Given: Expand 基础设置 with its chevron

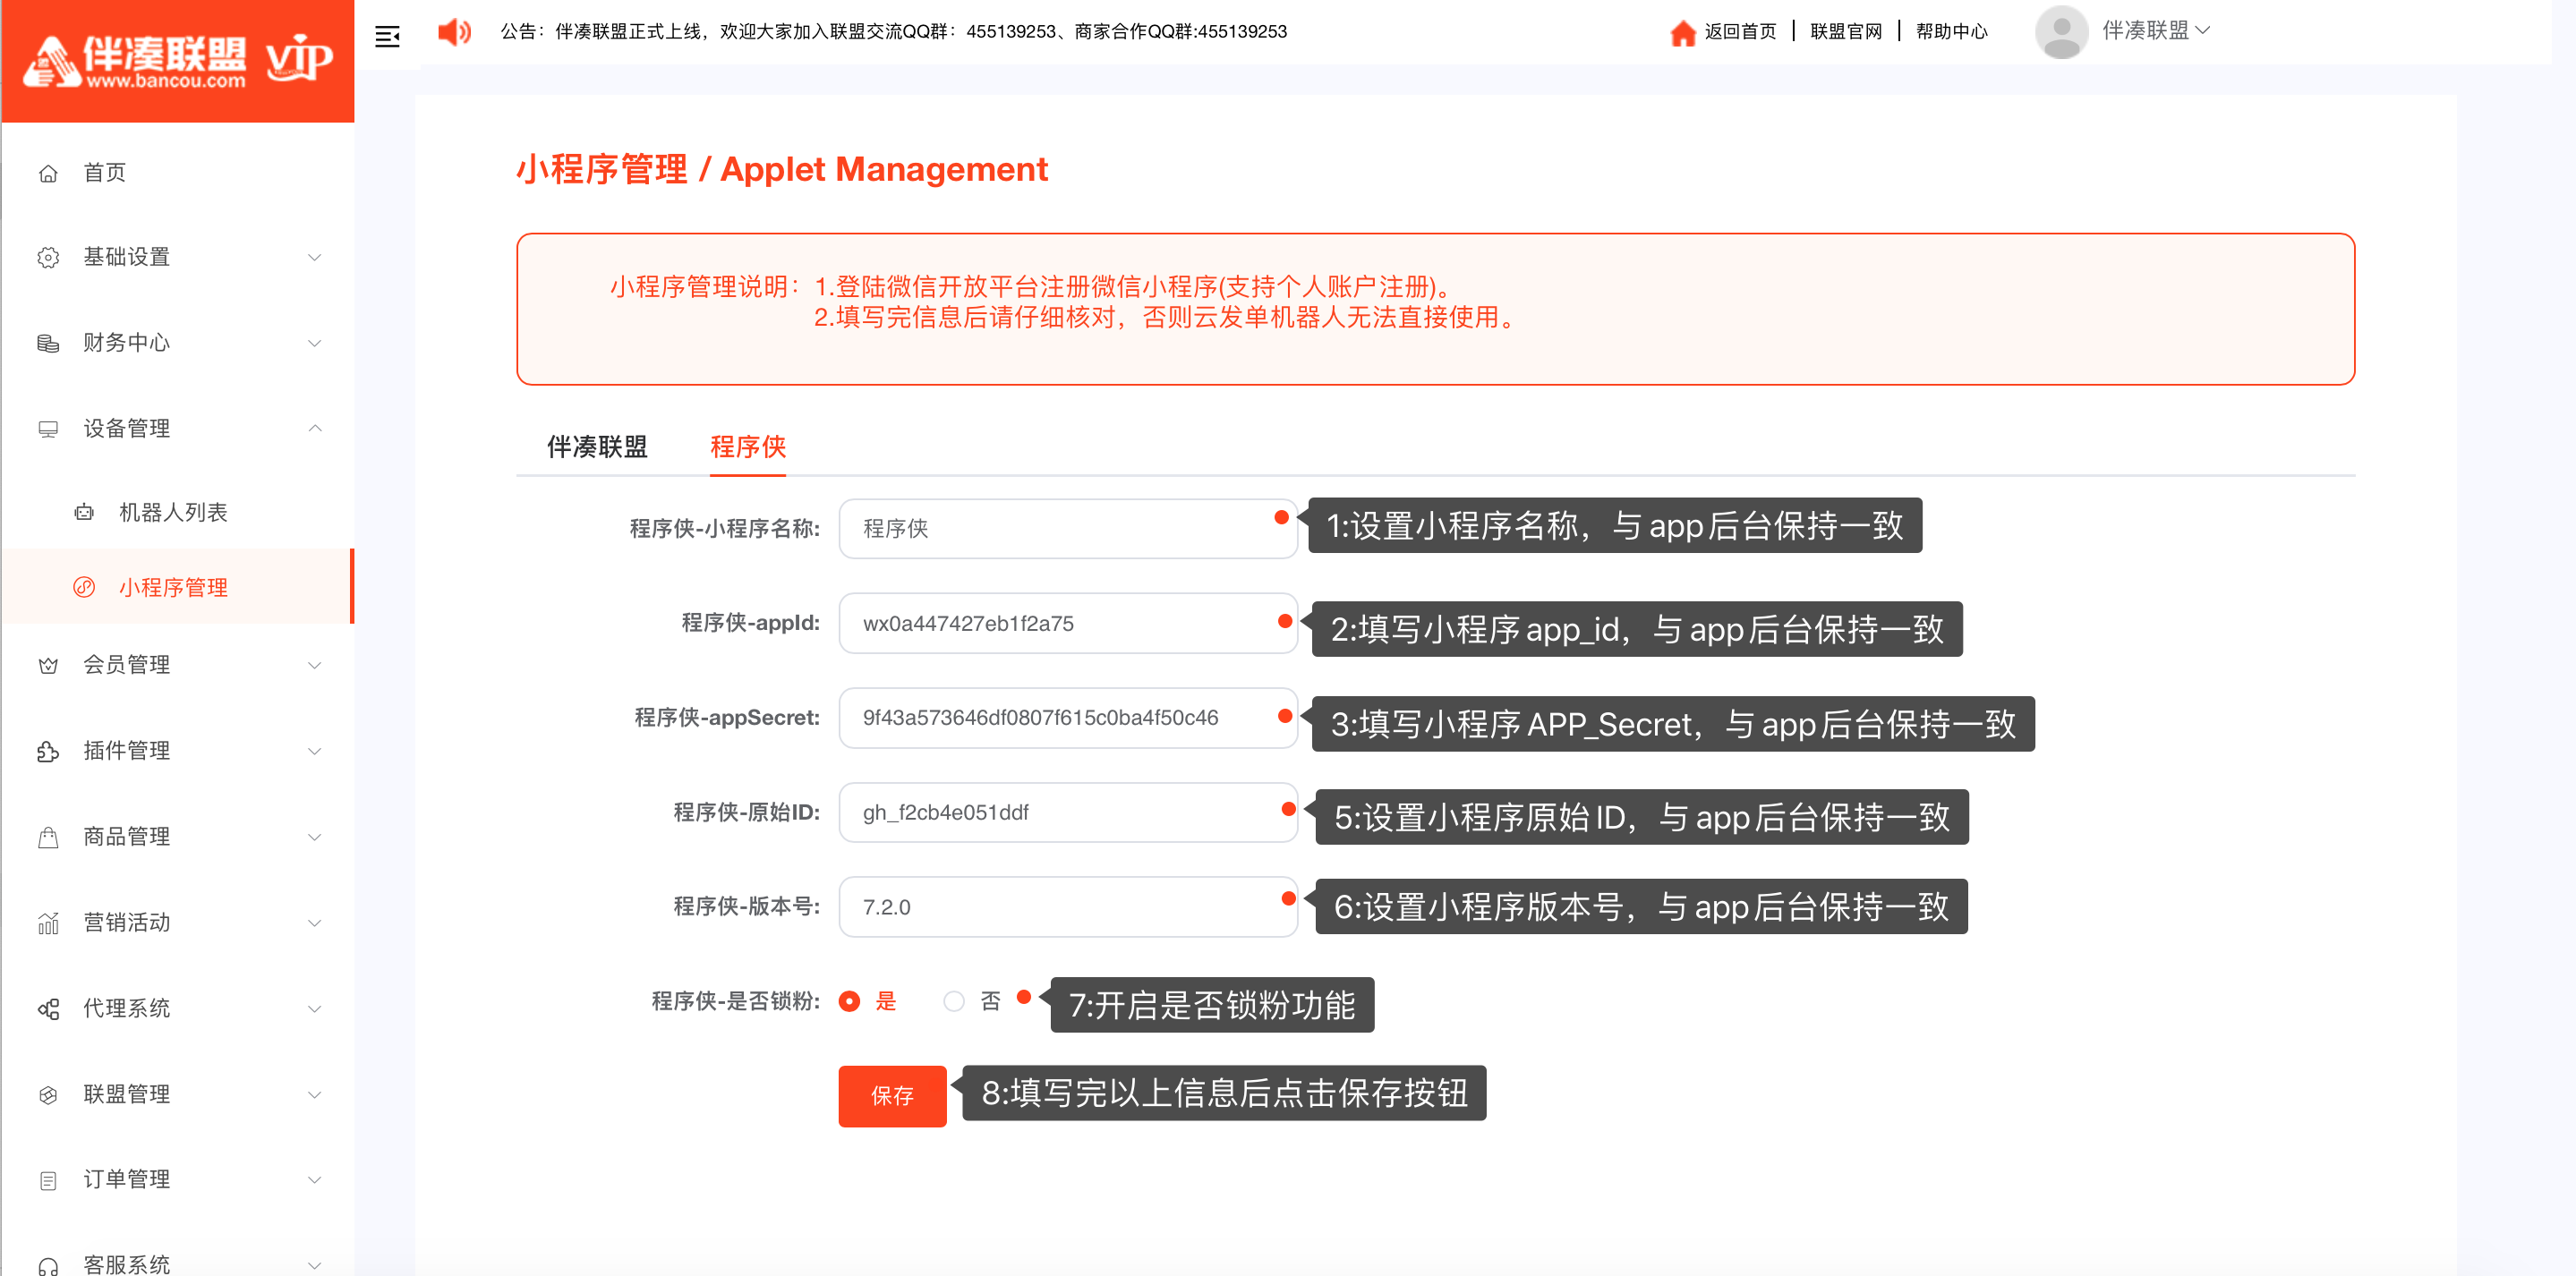Looking at the screenshot, I should pos(314,258).
